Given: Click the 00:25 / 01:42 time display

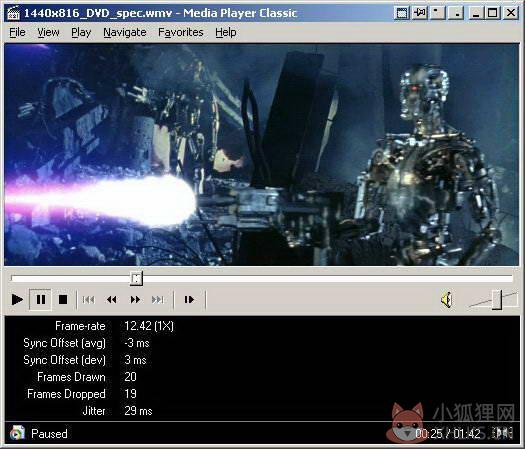Looking at the screenshot, I should [448, 434].
